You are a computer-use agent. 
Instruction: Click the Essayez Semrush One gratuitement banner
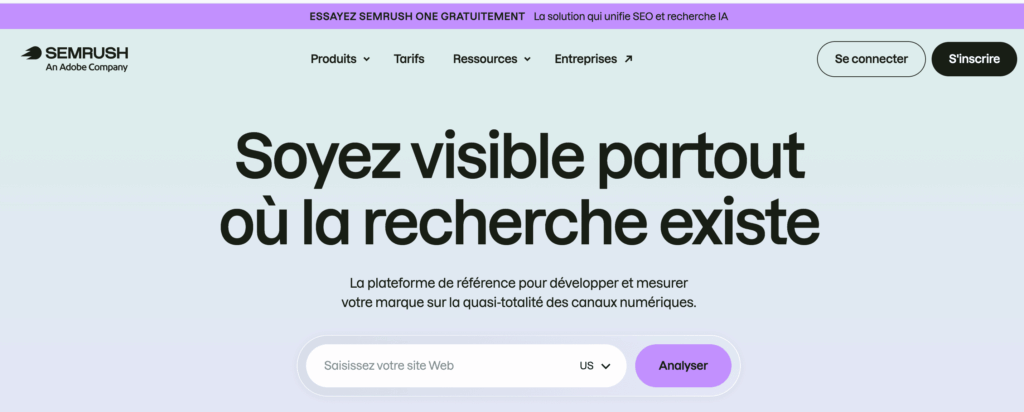512,16
